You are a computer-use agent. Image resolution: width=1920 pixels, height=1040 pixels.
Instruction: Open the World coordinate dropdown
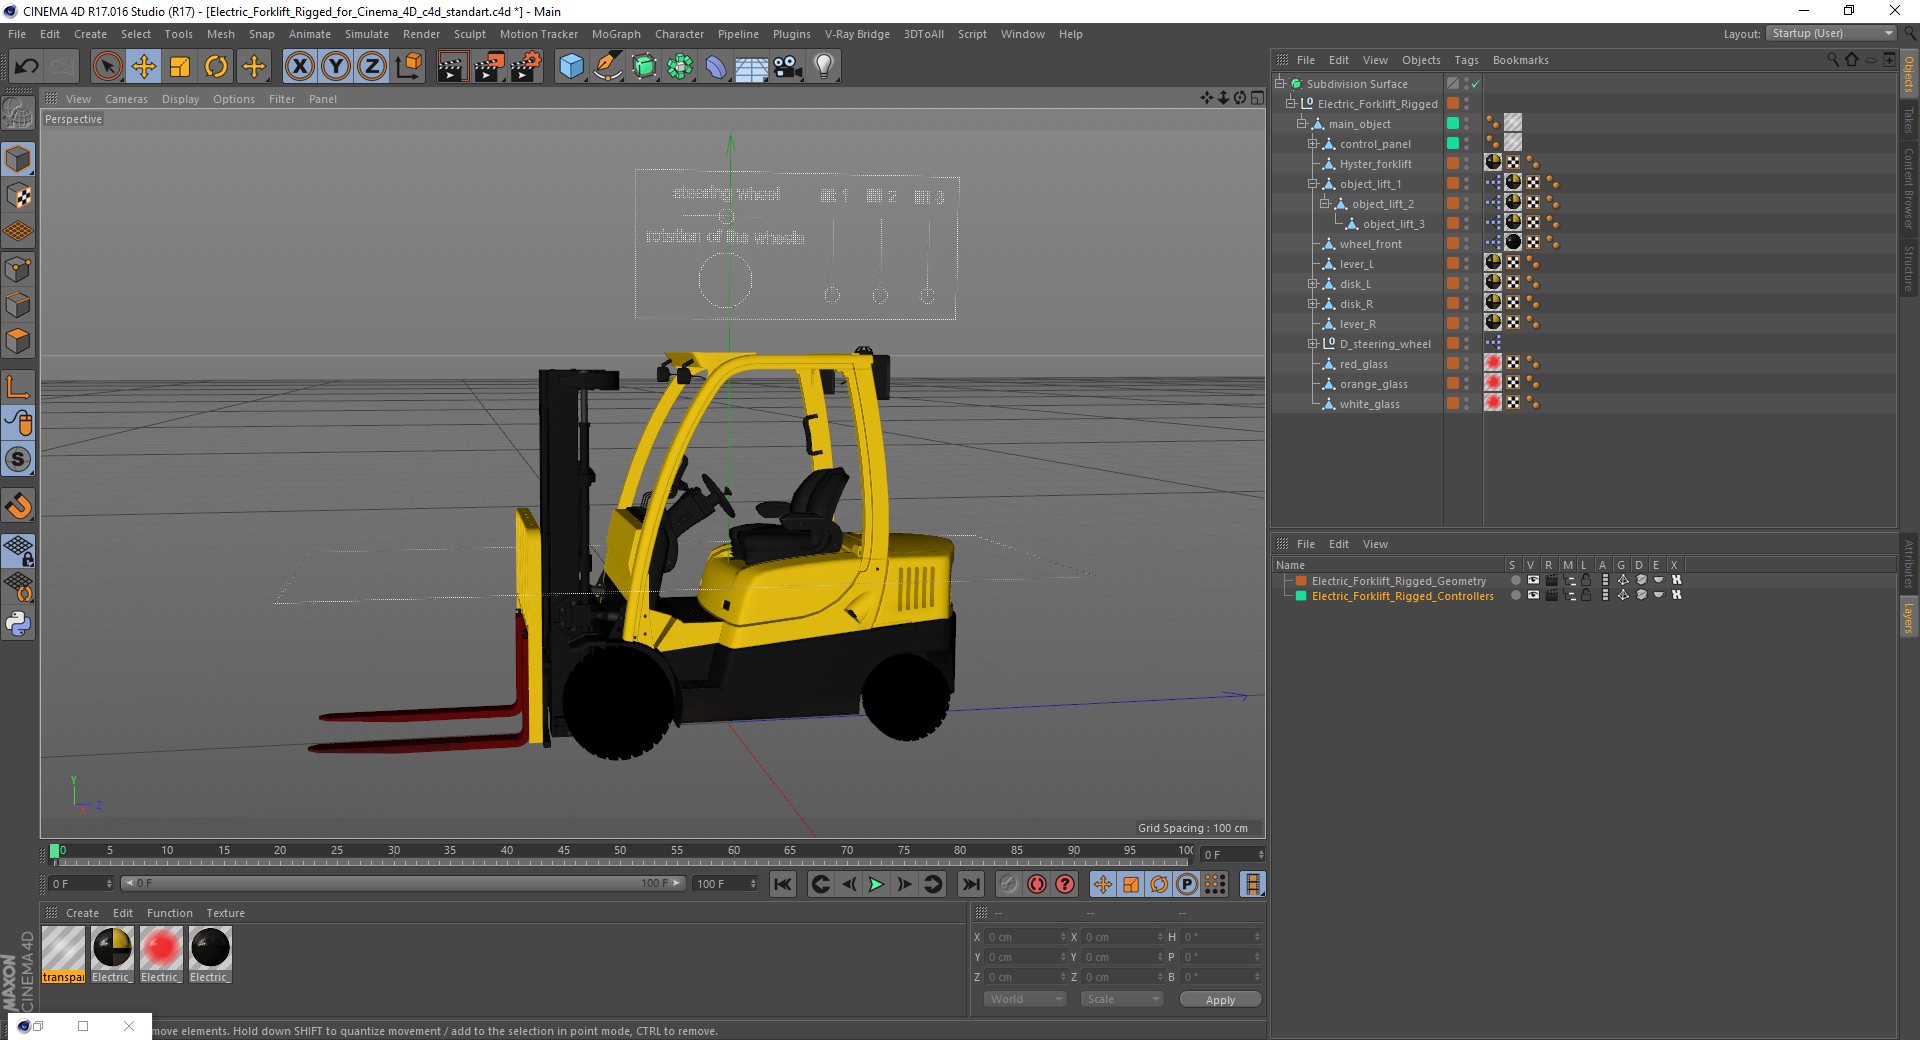(1025, 999)
